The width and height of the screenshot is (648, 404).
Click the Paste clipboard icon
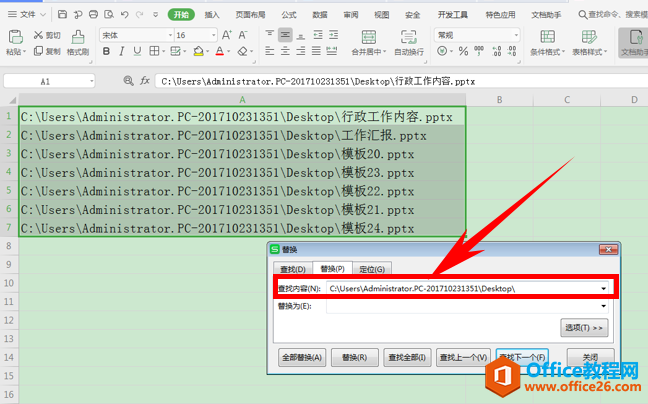tap(16, 37)
